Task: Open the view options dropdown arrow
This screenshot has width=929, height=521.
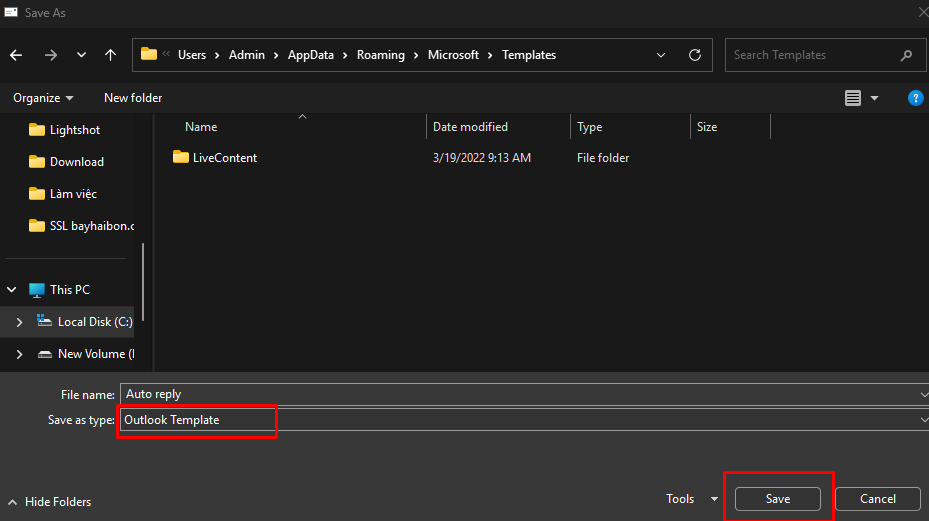Action: [x=874, y=98]
